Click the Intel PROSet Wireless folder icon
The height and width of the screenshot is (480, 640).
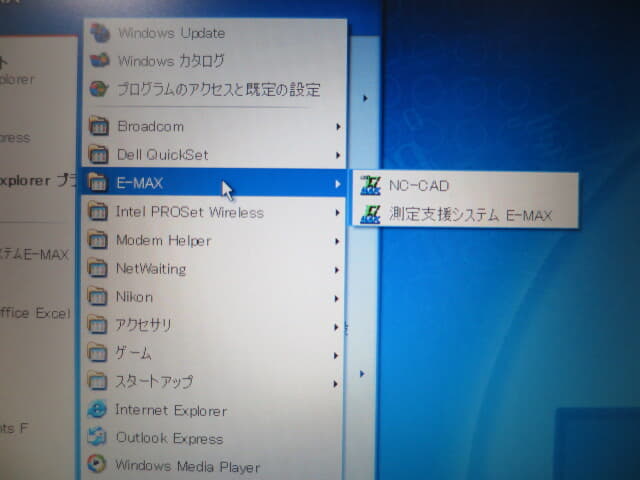tap(98, 211)
